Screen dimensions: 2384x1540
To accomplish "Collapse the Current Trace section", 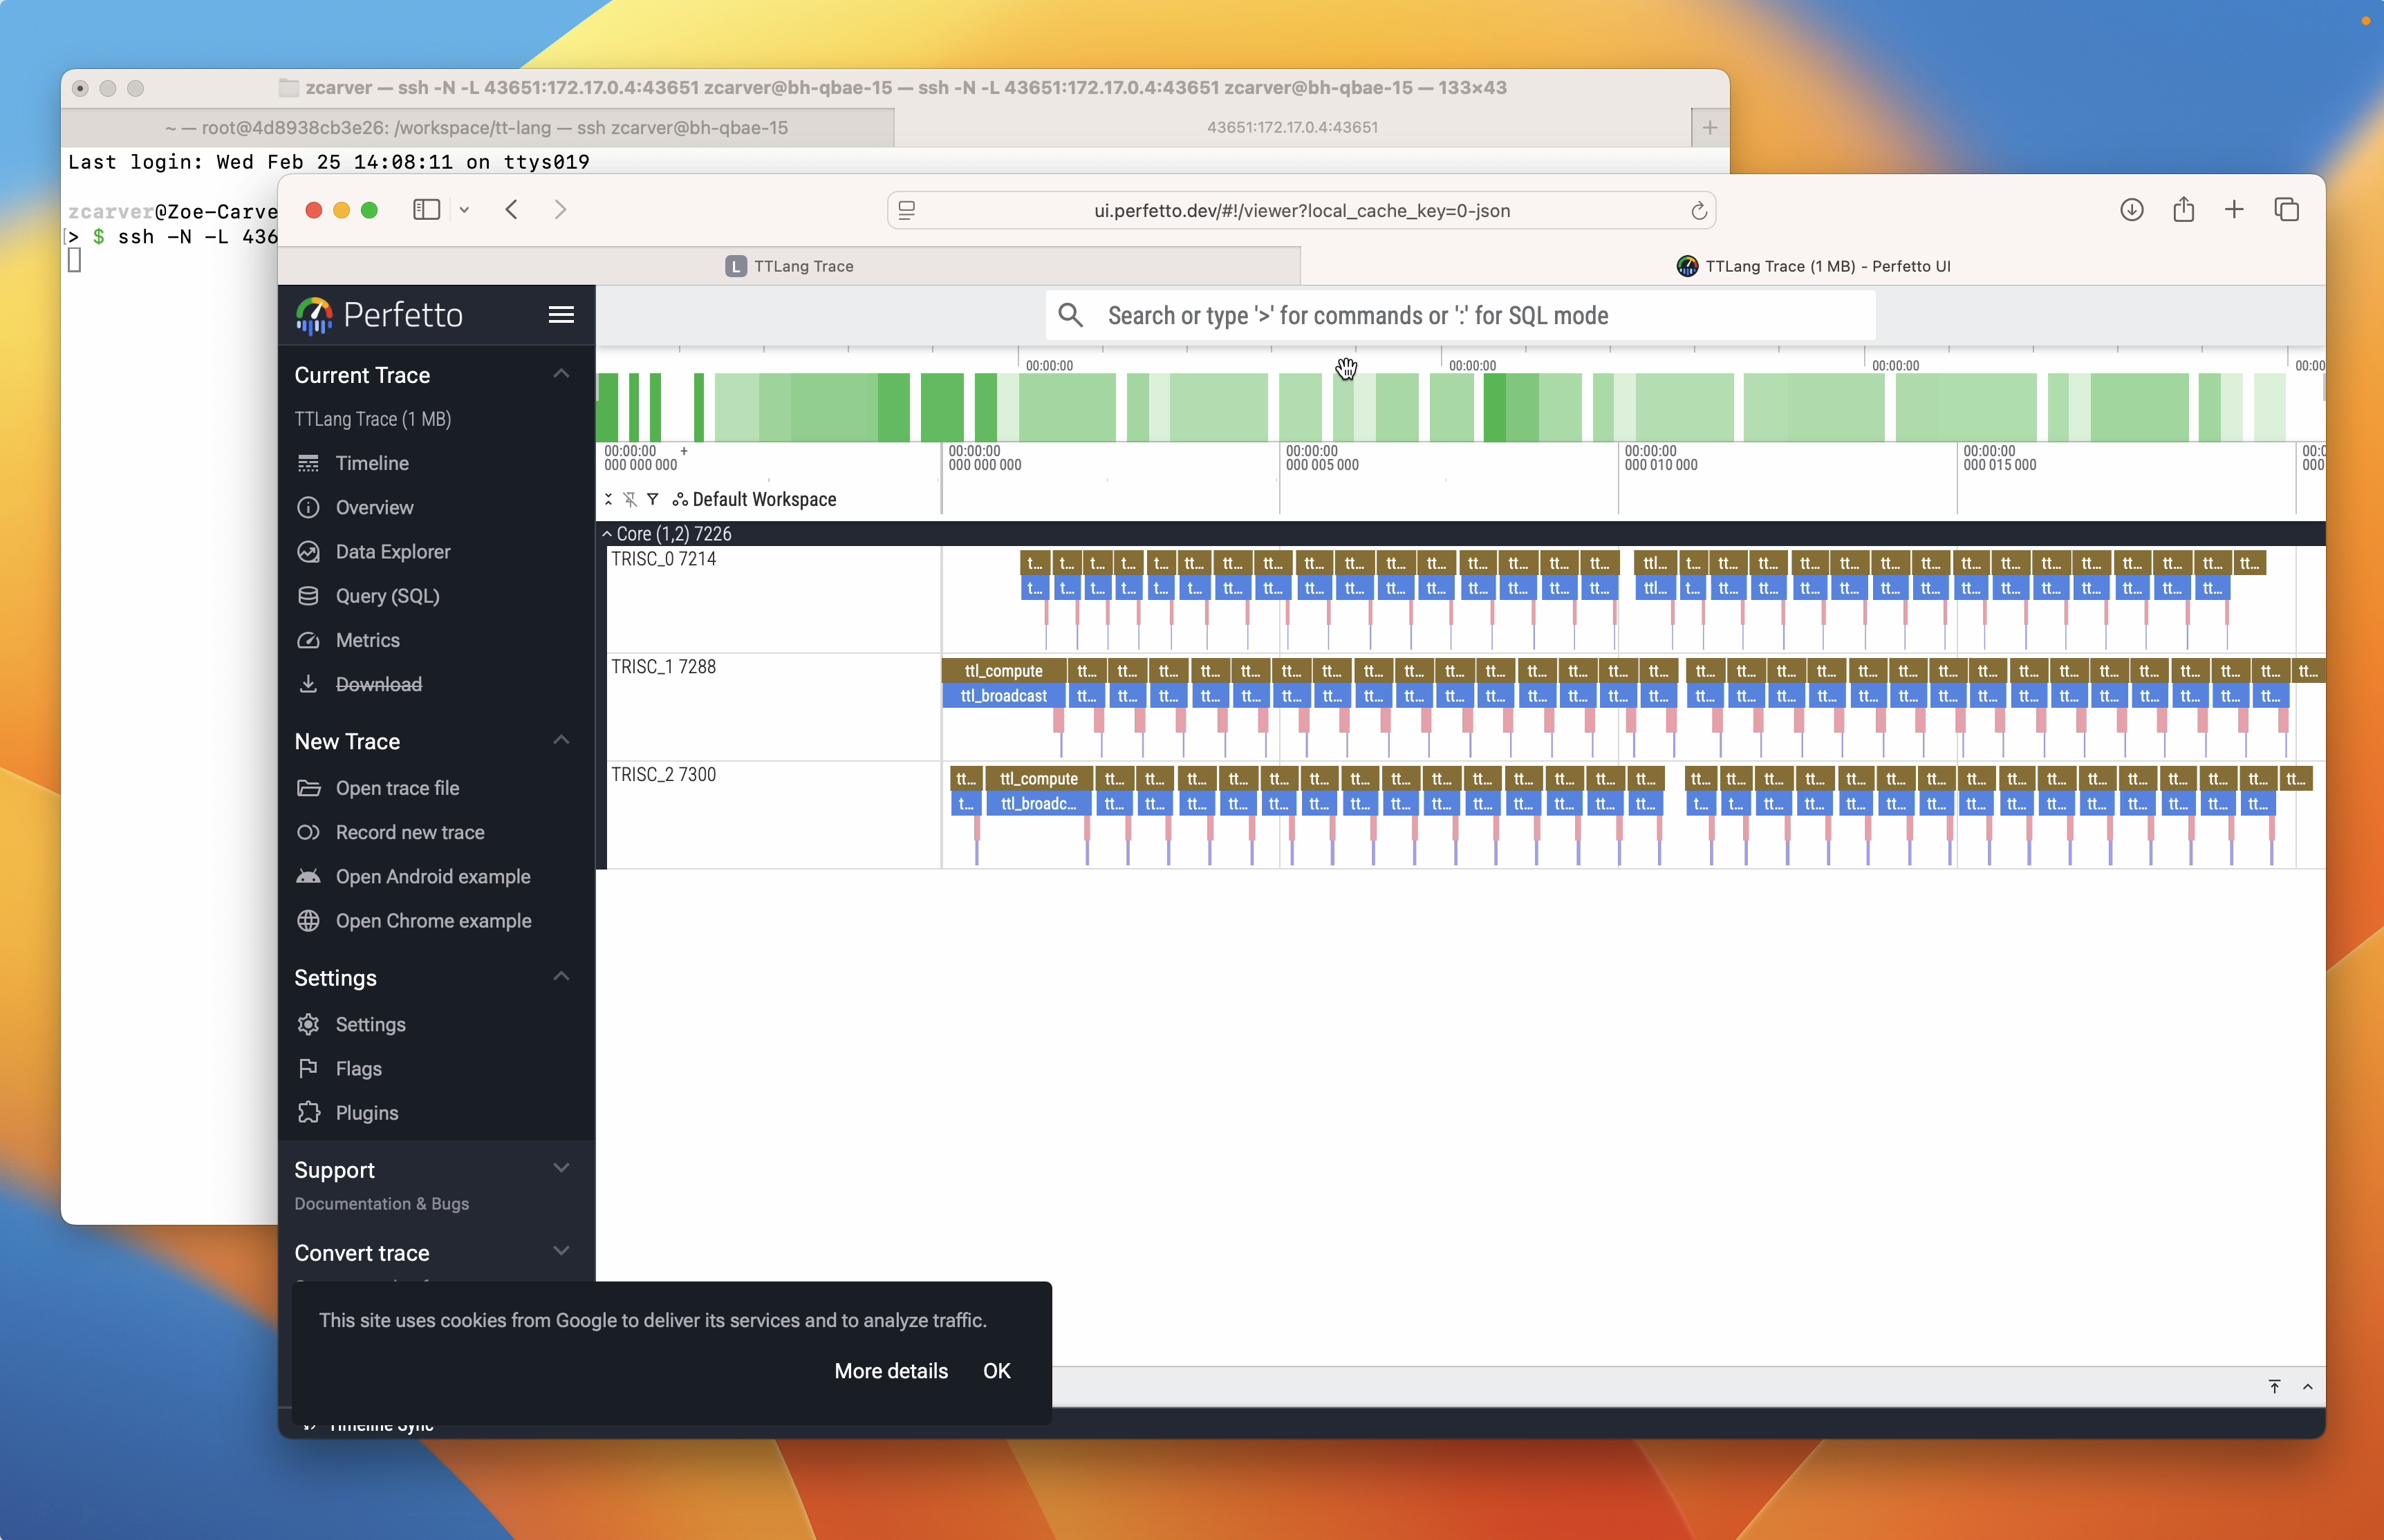I will tap(561, 373).
